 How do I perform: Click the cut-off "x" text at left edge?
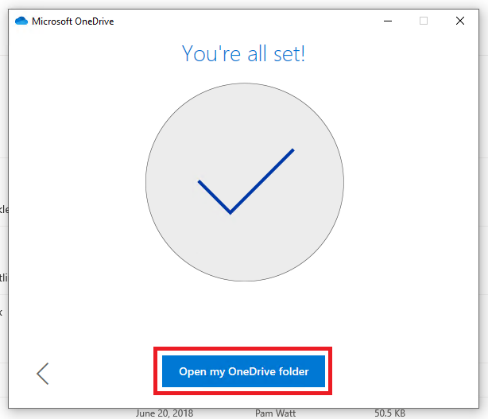(x=1, y=312)
